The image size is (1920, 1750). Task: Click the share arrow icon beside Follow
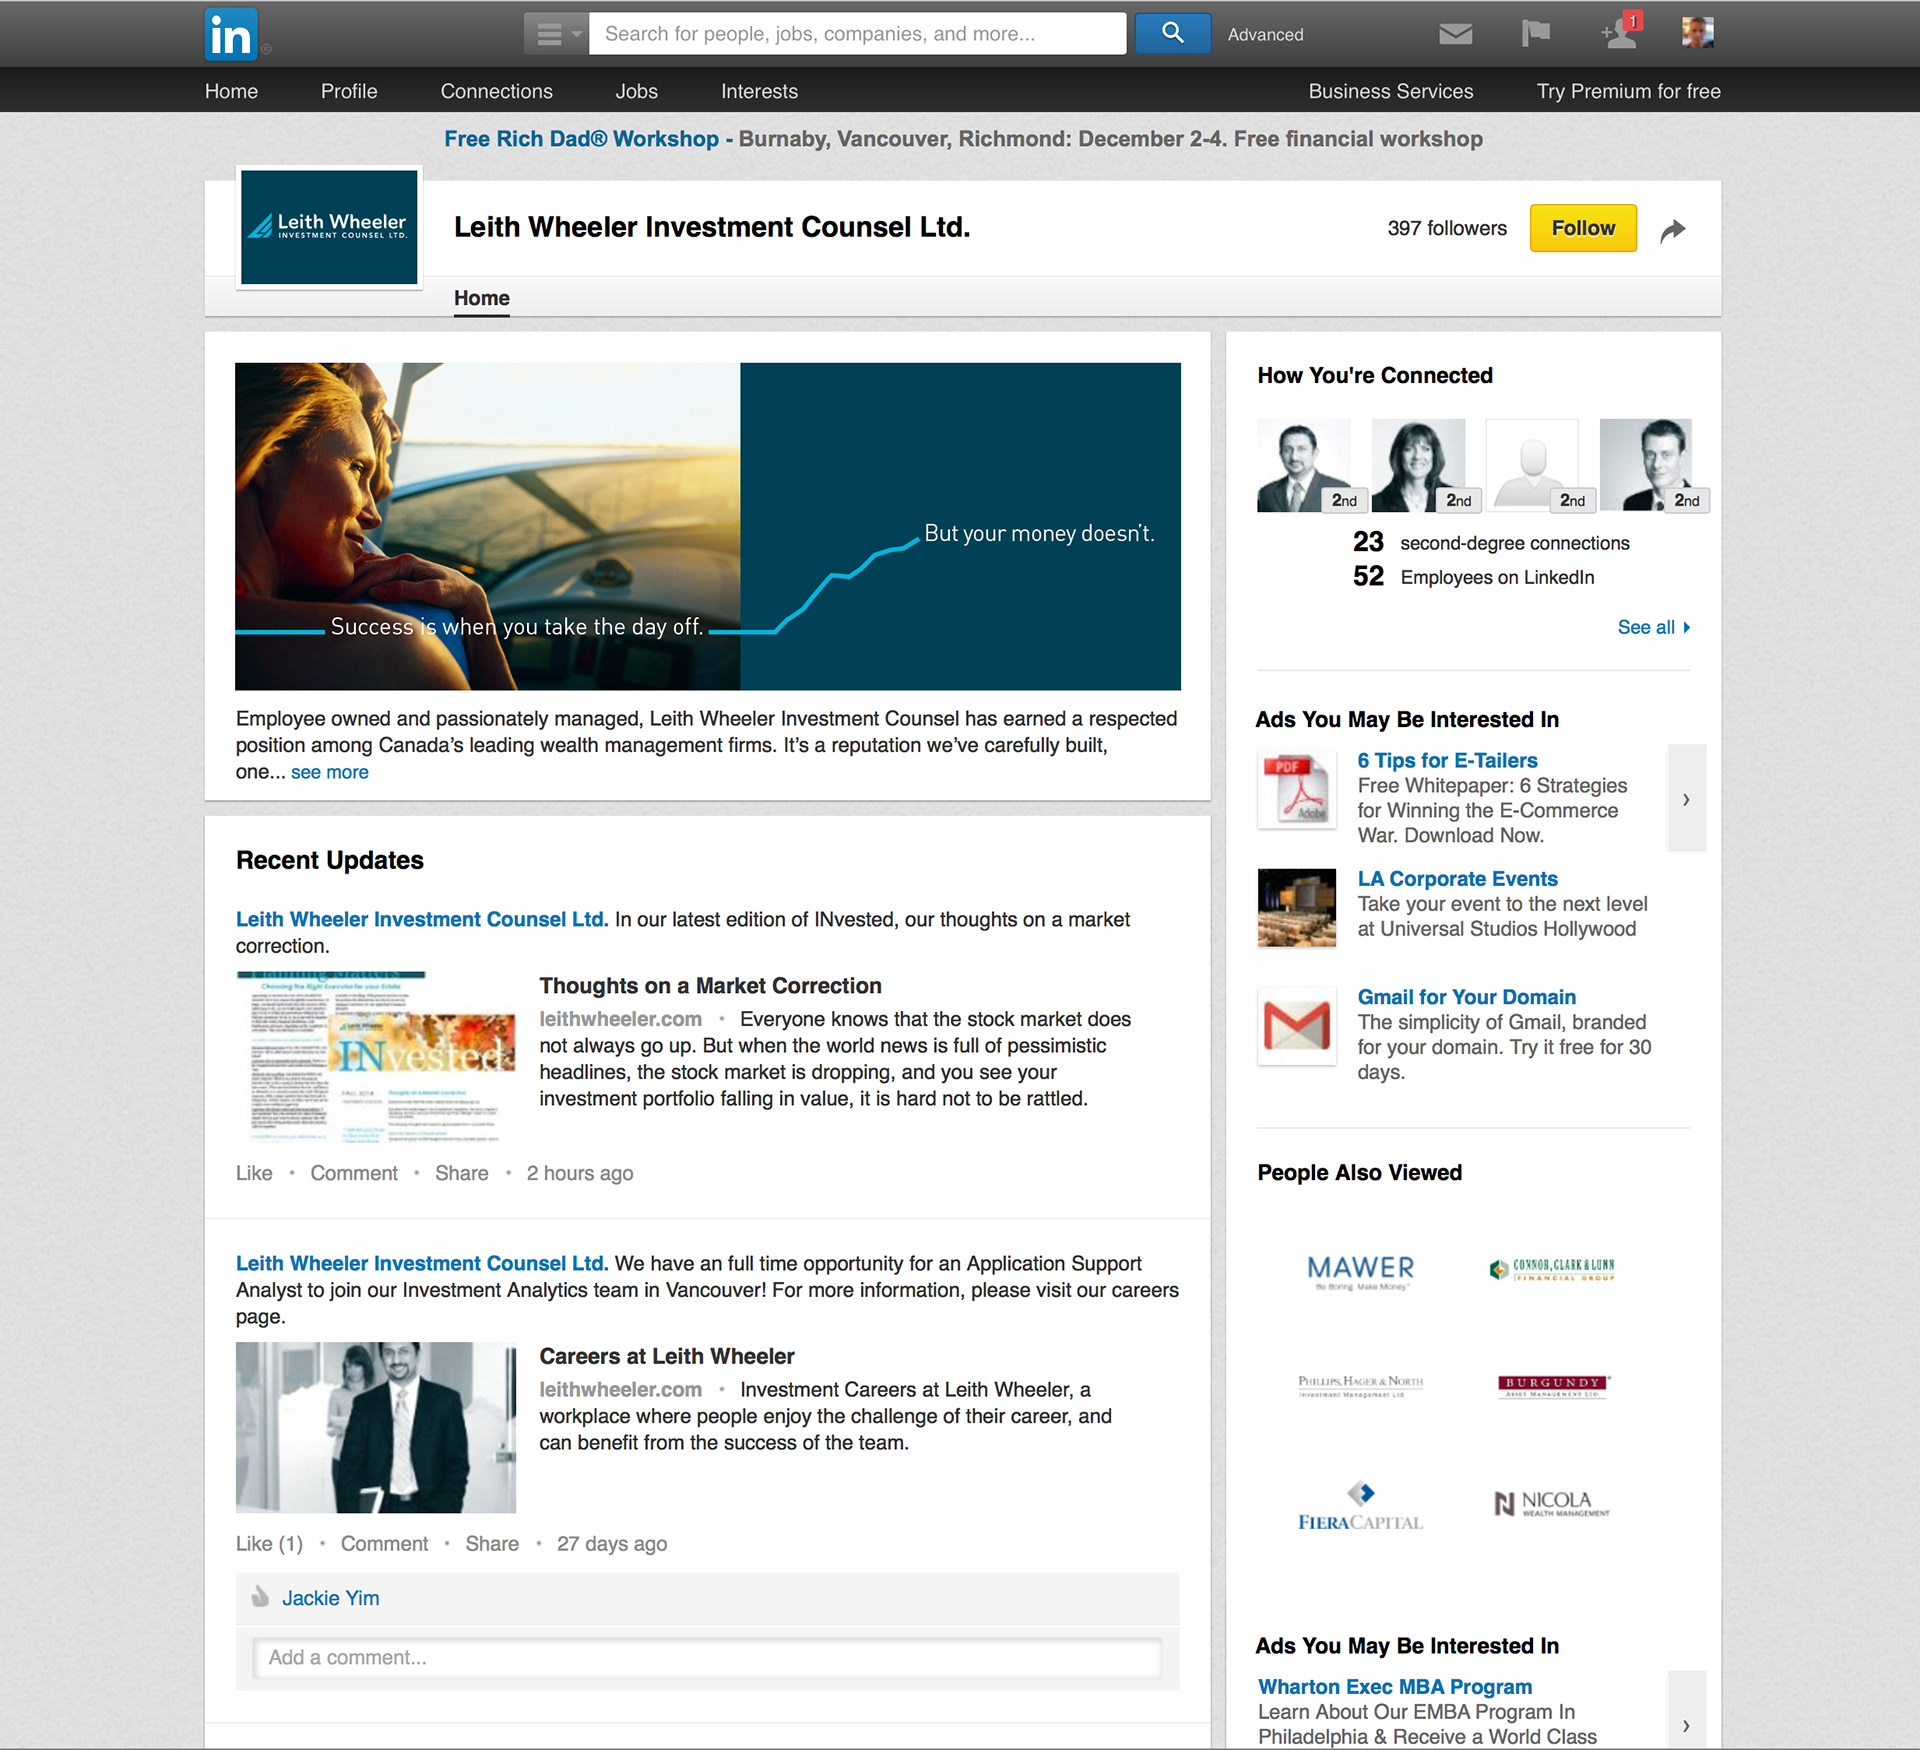[x=1673, y=230]
